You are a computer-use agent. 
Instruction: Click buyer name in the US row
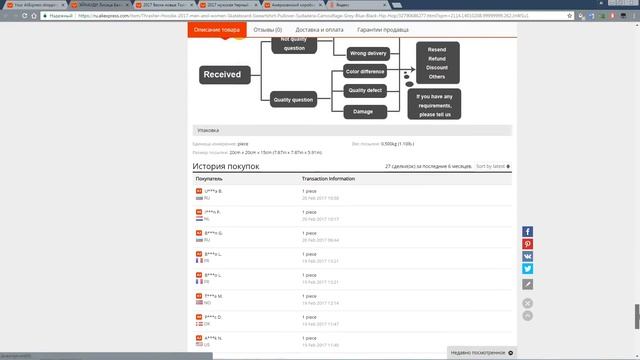tap(213, 338)
